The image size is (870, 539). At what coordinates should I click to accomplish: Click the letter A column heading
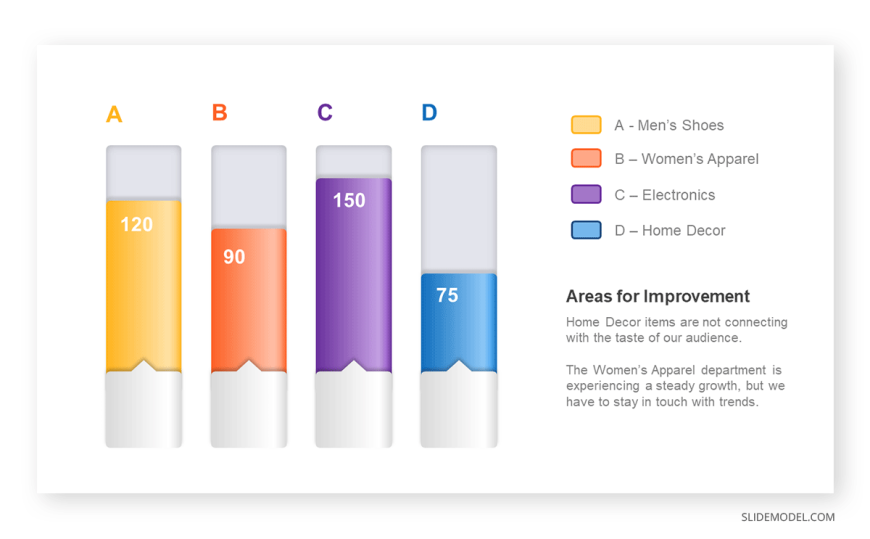[114, 114]
